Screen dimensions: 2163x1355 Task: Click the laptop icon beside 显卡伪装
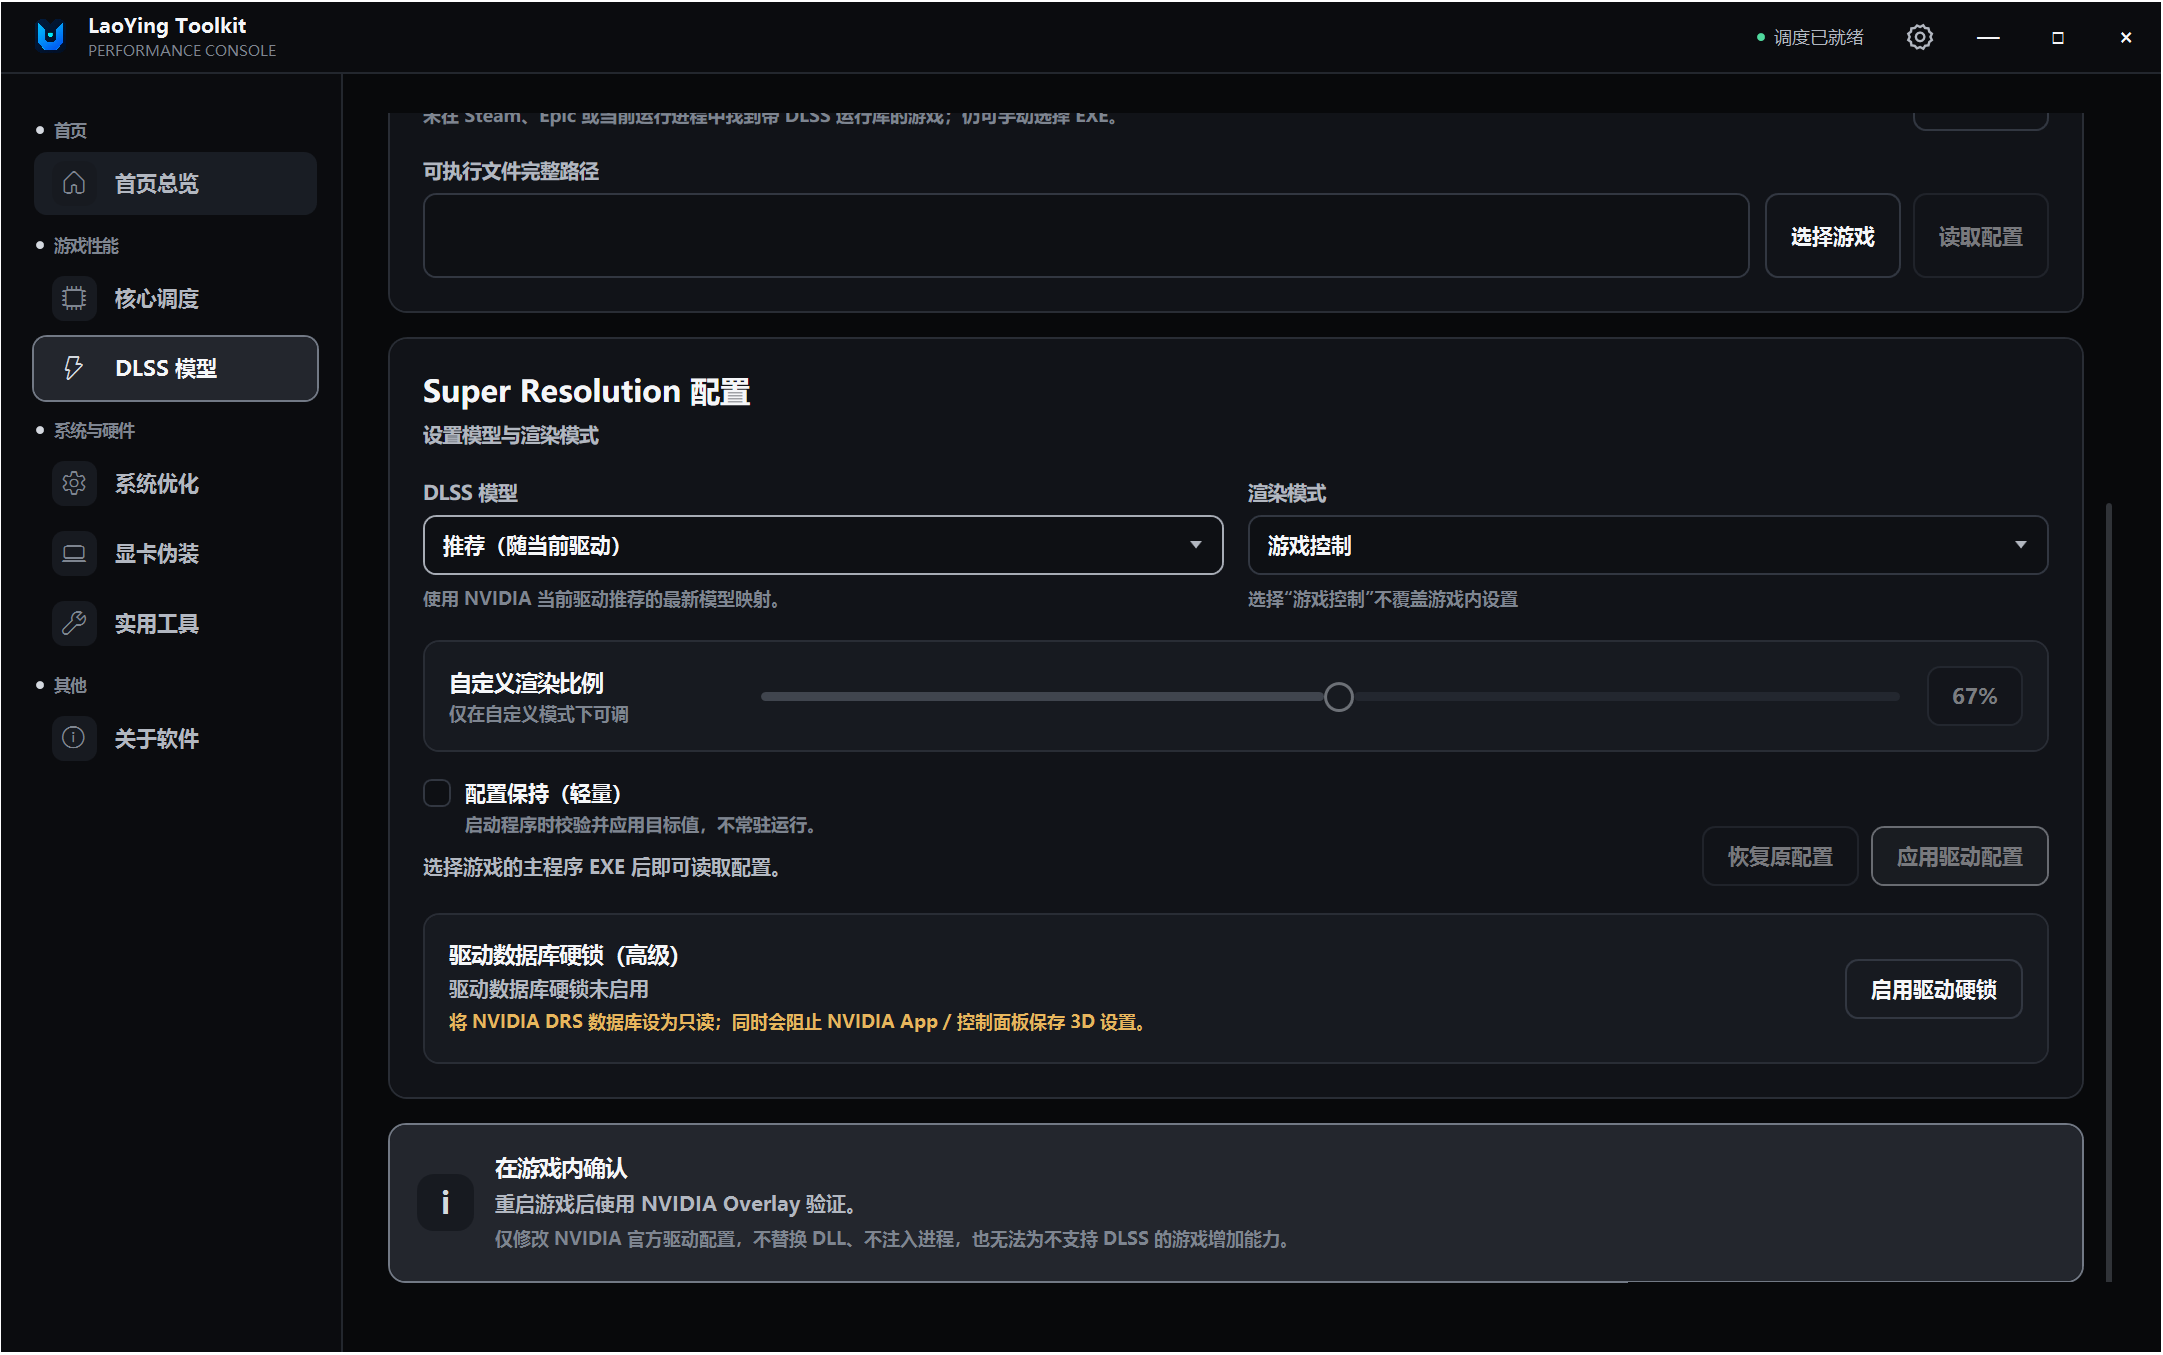click(x=74, y=553)
